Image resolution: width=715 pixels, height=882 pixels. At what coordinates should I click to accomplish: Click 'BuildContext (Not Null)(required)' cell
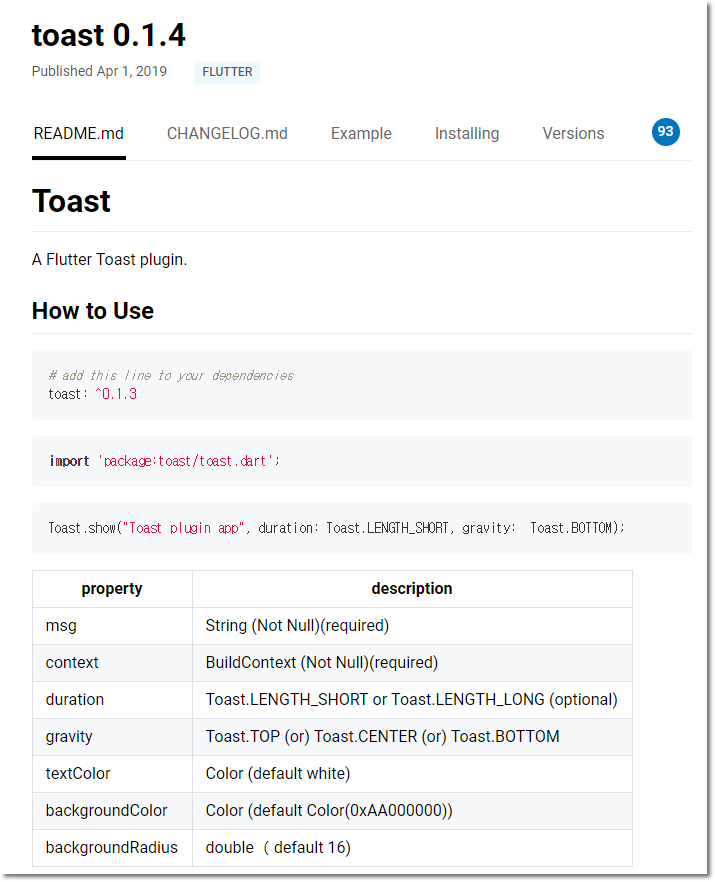(412, 663)
